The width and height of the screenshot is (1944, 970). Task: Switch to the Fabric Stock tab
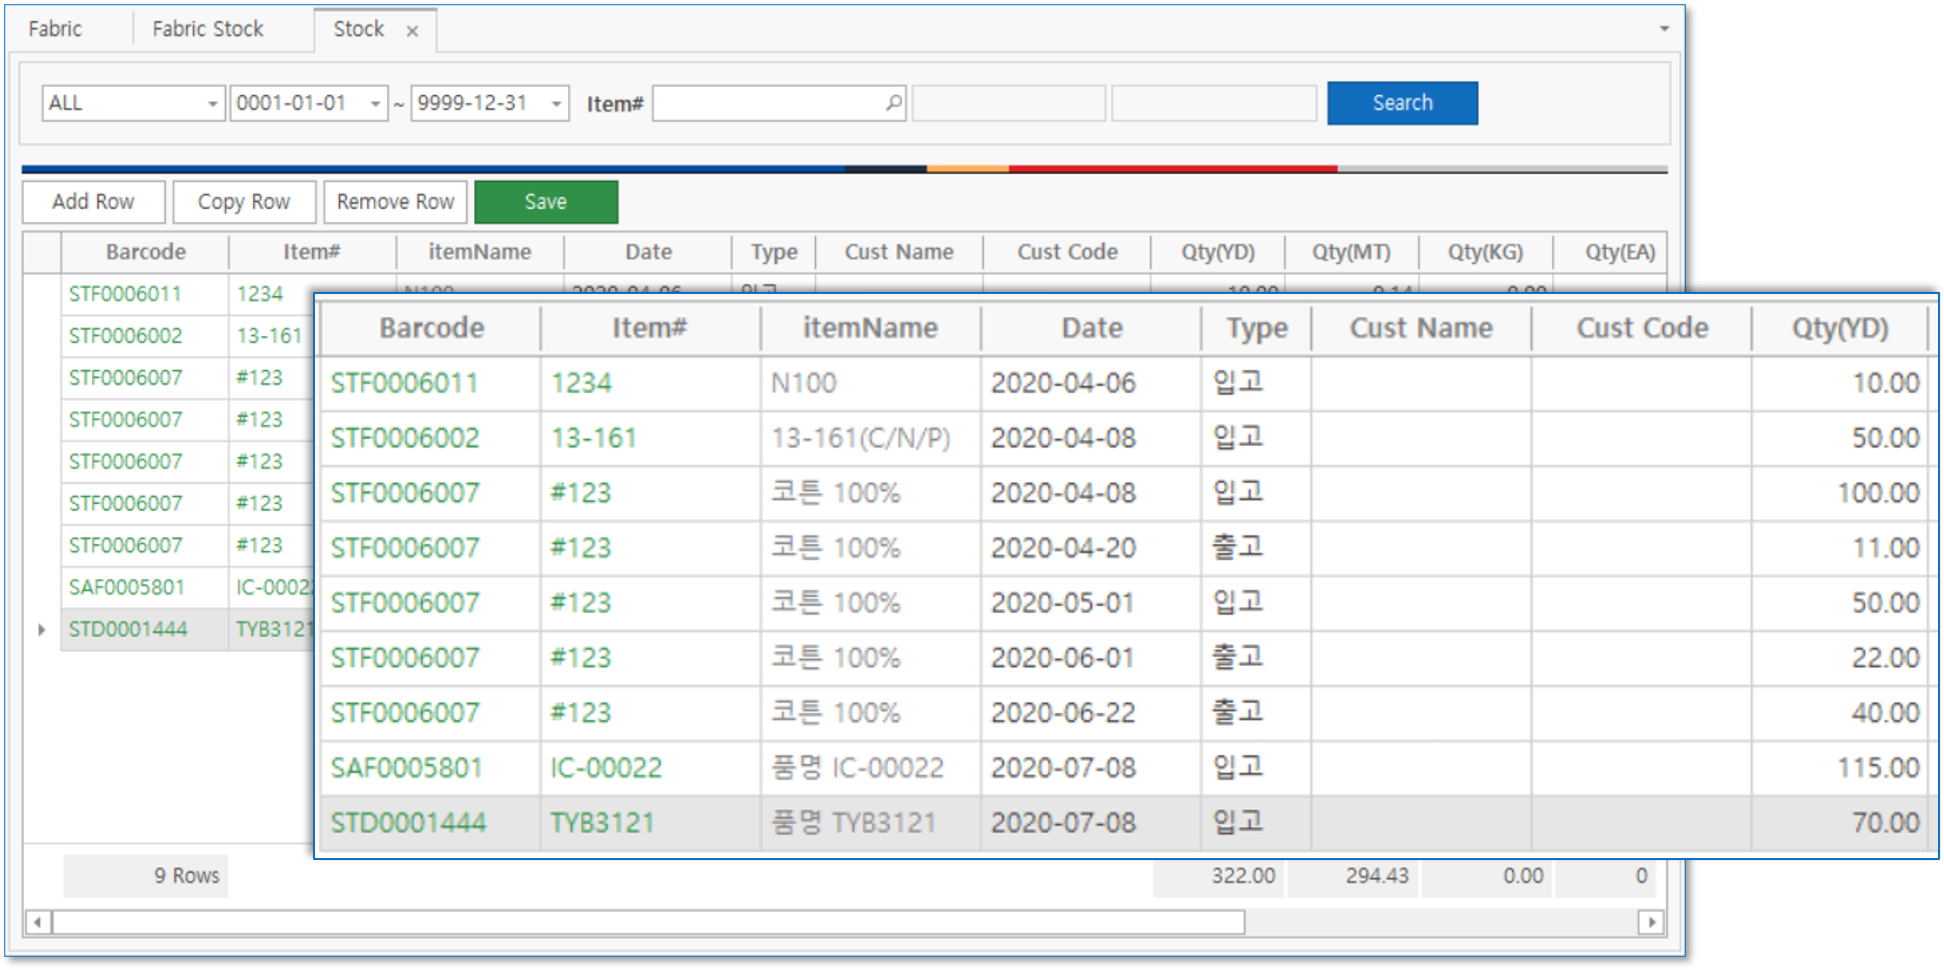208,29
